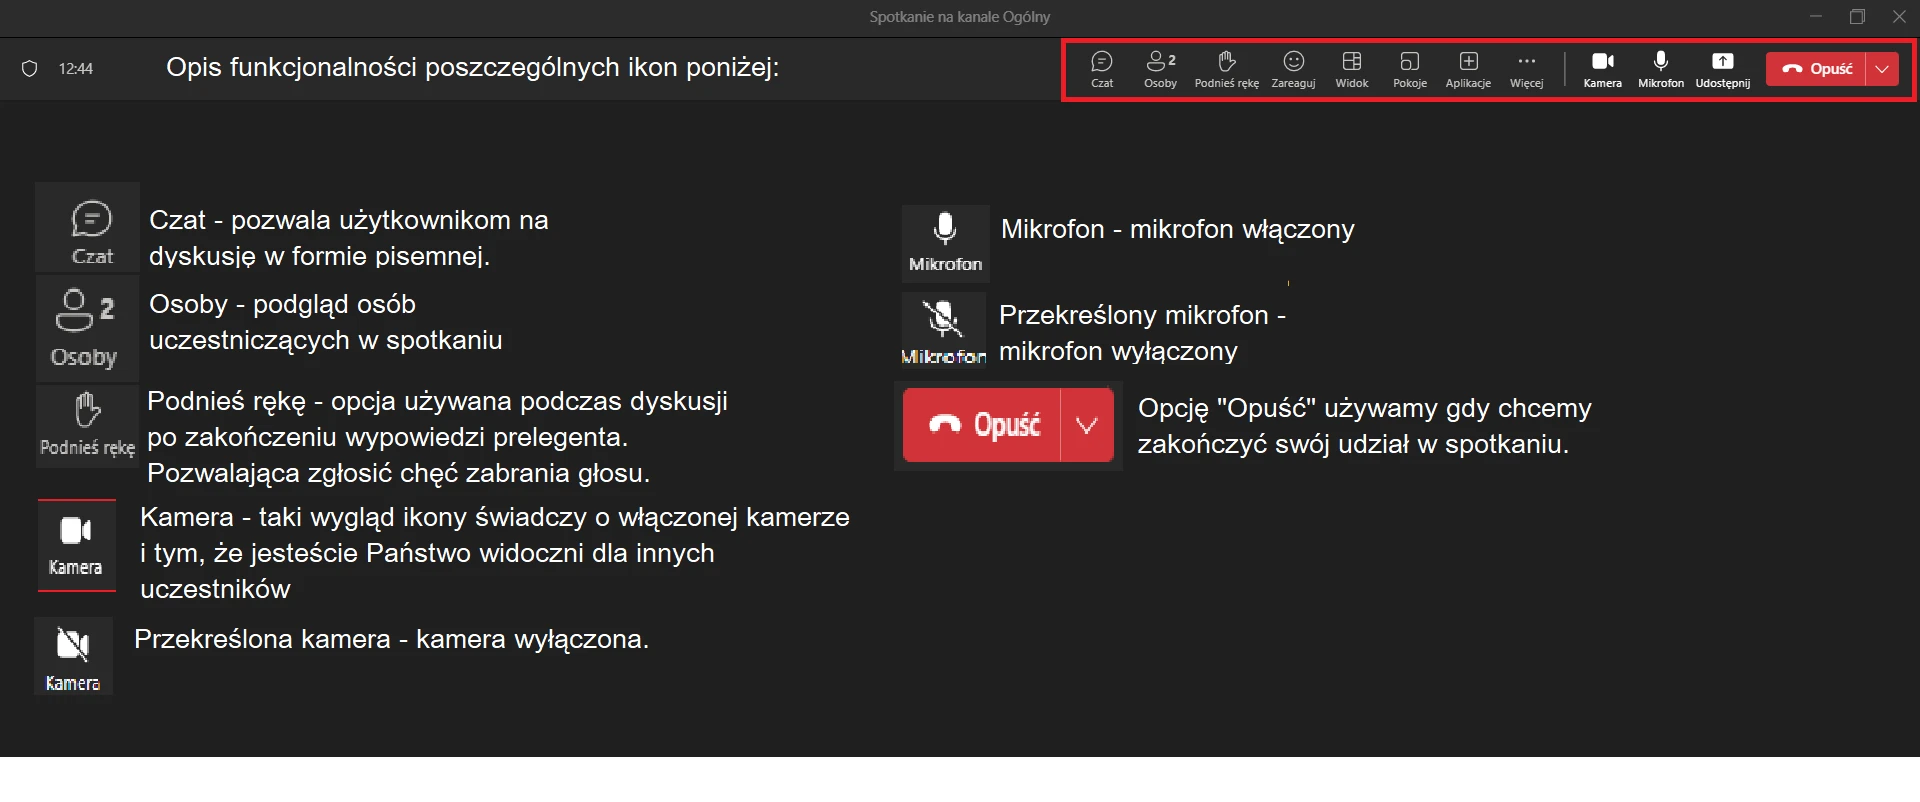
Task: Click the slide's underlined Kamera-on icon
Action: tap(77, 545)
